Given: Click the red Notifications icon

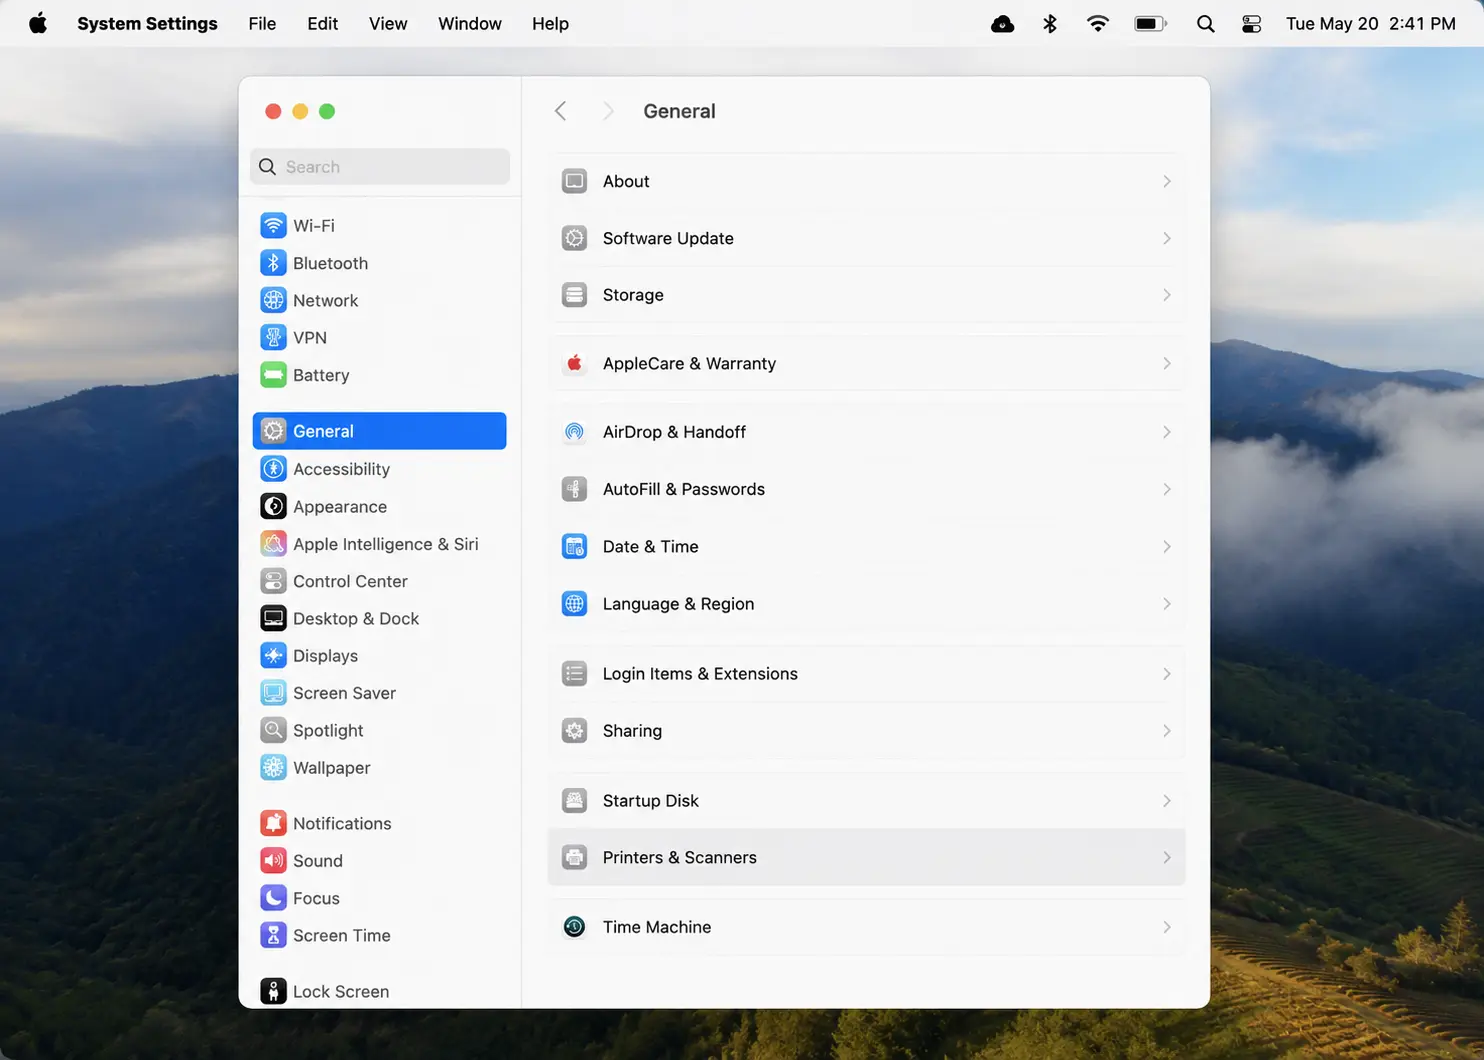Looking at the screenshot, I should point(273,824).
